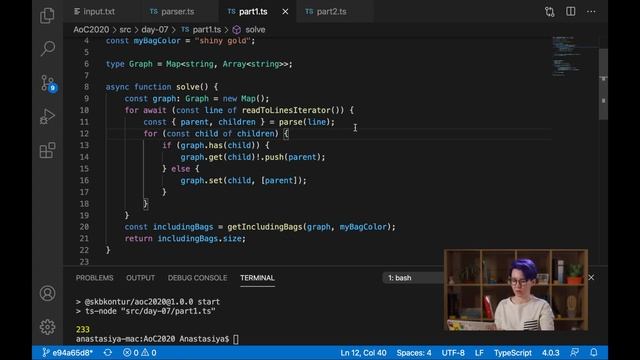Switch to the parser.ts tab

point(172,11)
